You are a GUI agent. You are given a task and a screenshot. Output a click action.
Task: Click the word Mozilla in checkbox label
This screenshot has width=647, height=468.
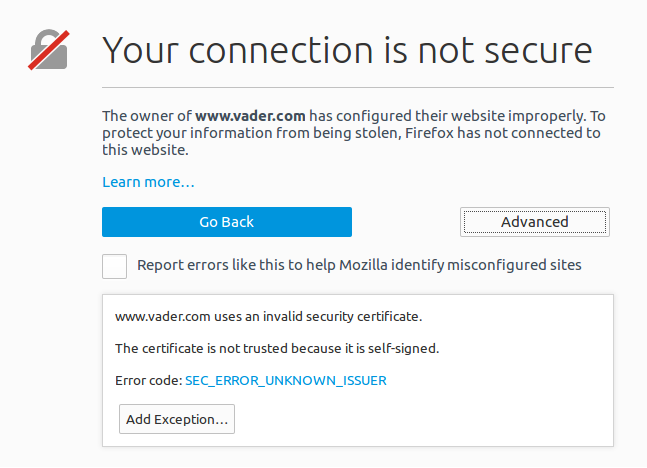(364, 265)
